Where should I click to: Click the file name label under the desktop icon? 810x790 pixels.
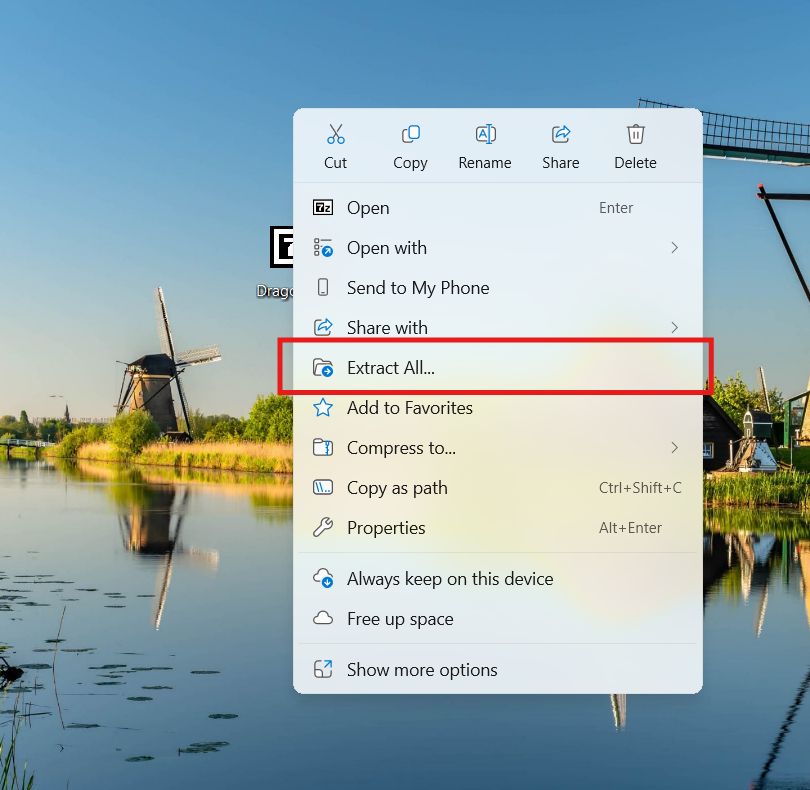(x=275, y=291)
